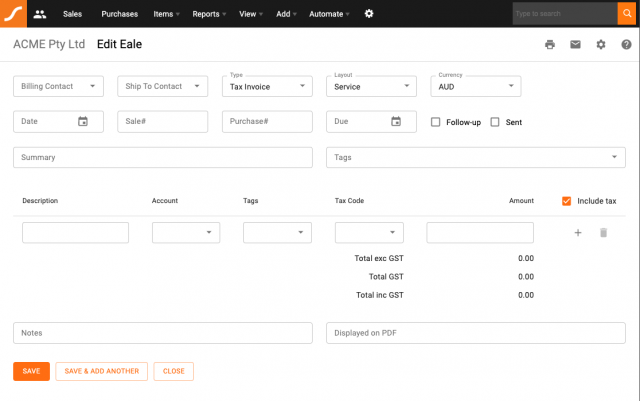
Task: Open the View menu
Action: coord(251,14)
